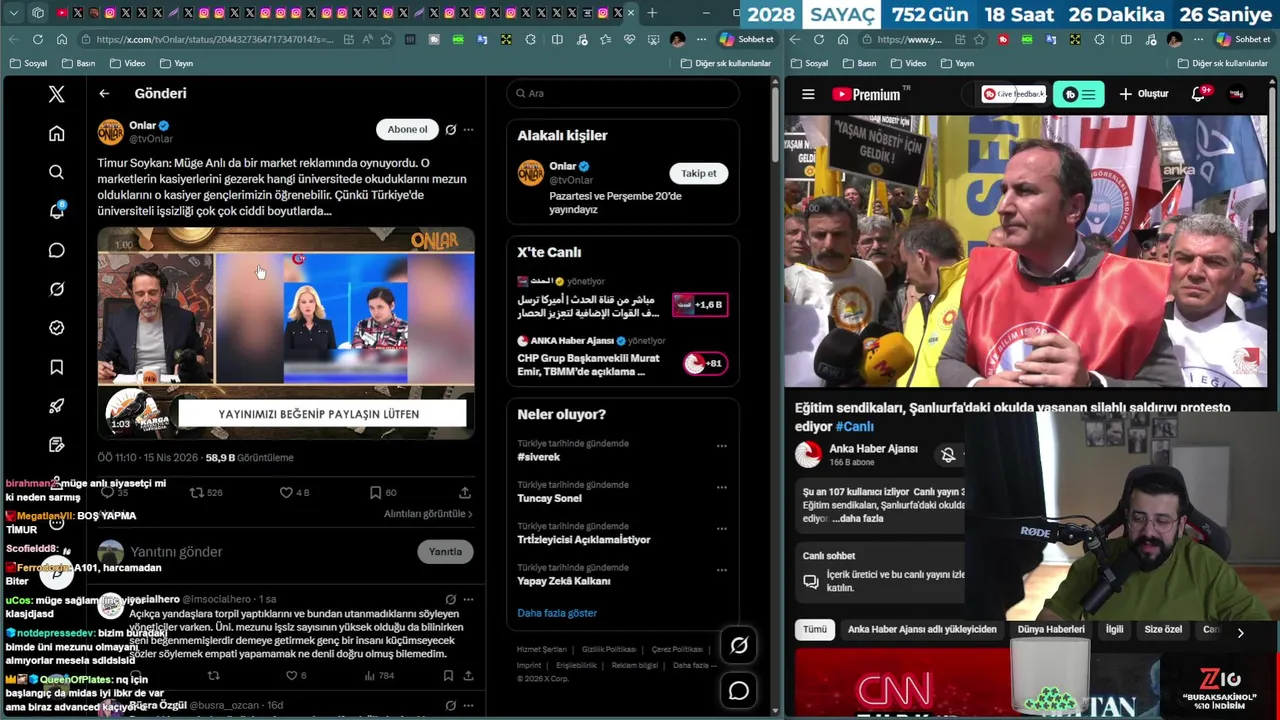Open more options for Tuncay Sonel trend
1280x720 pixels.
pos(722,487)
